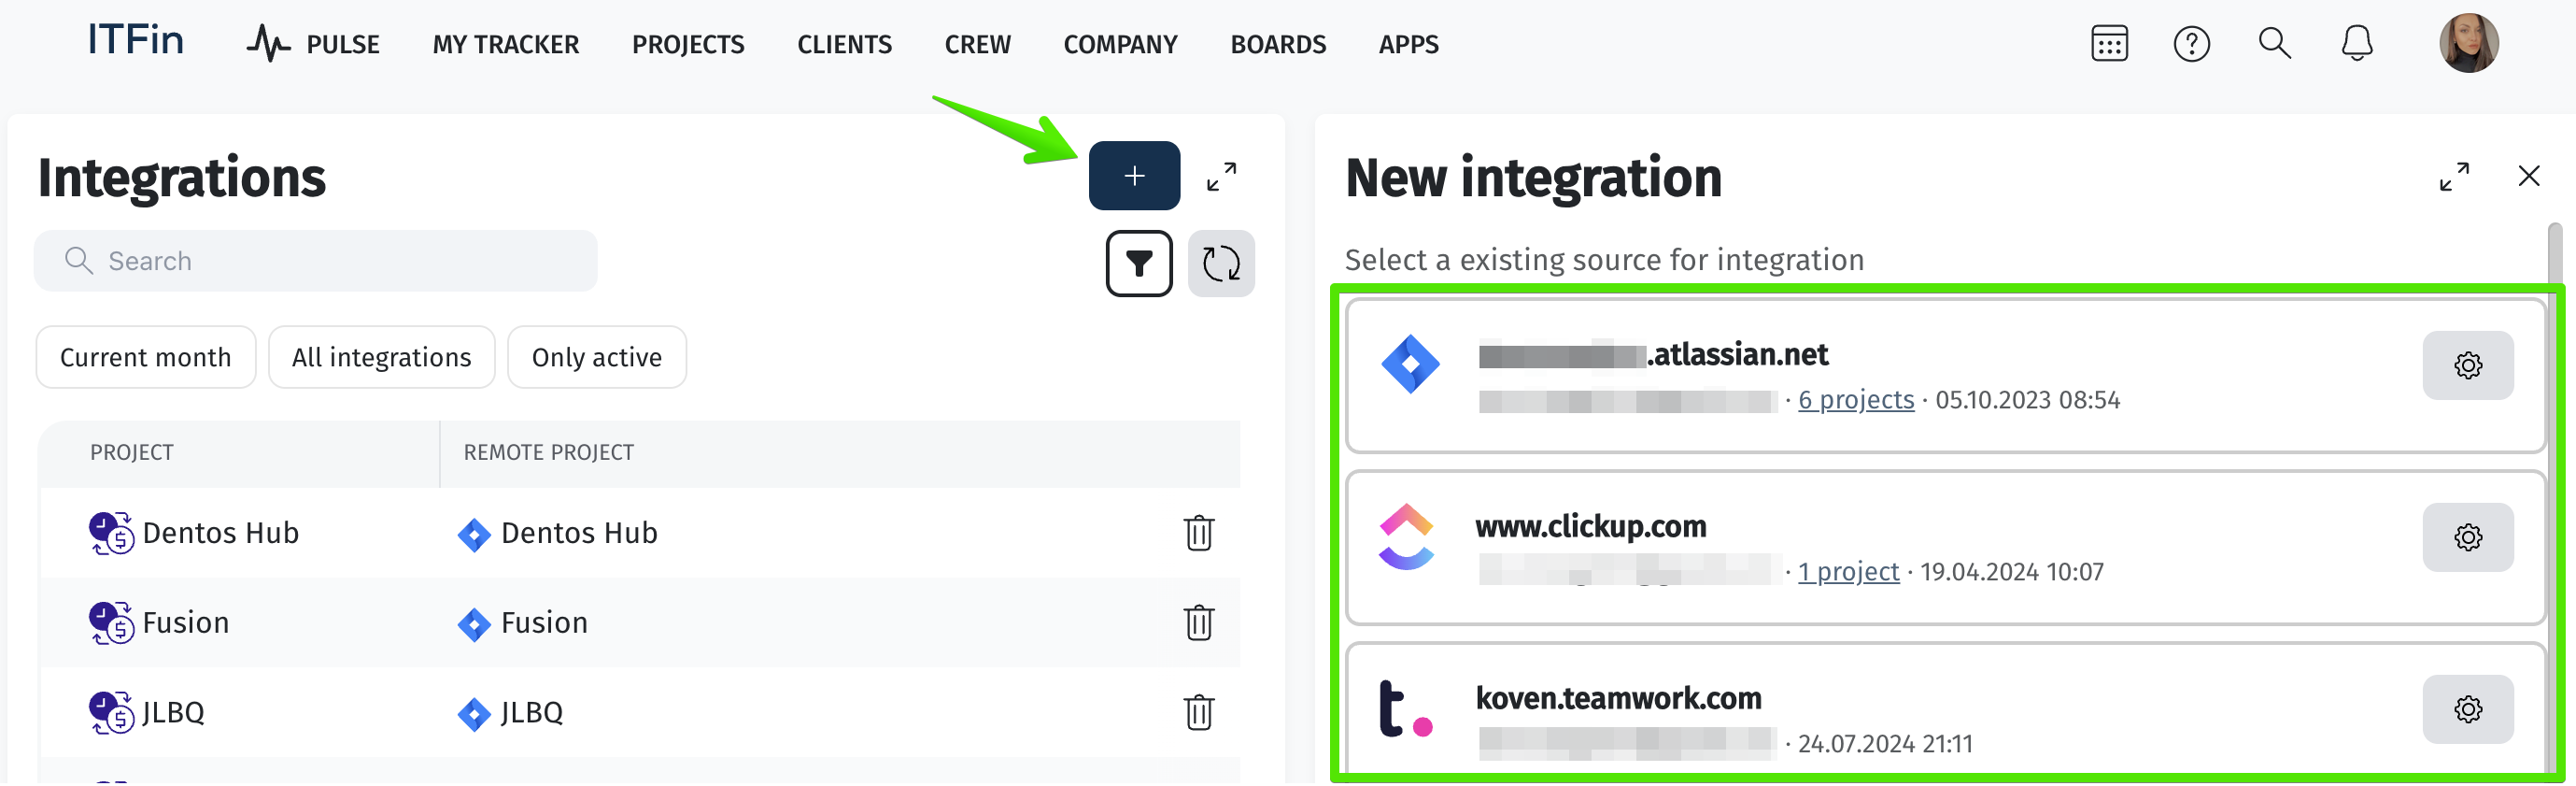
Task: Click the Jira icon beside remote JLBQ
Action: (473, 715)
